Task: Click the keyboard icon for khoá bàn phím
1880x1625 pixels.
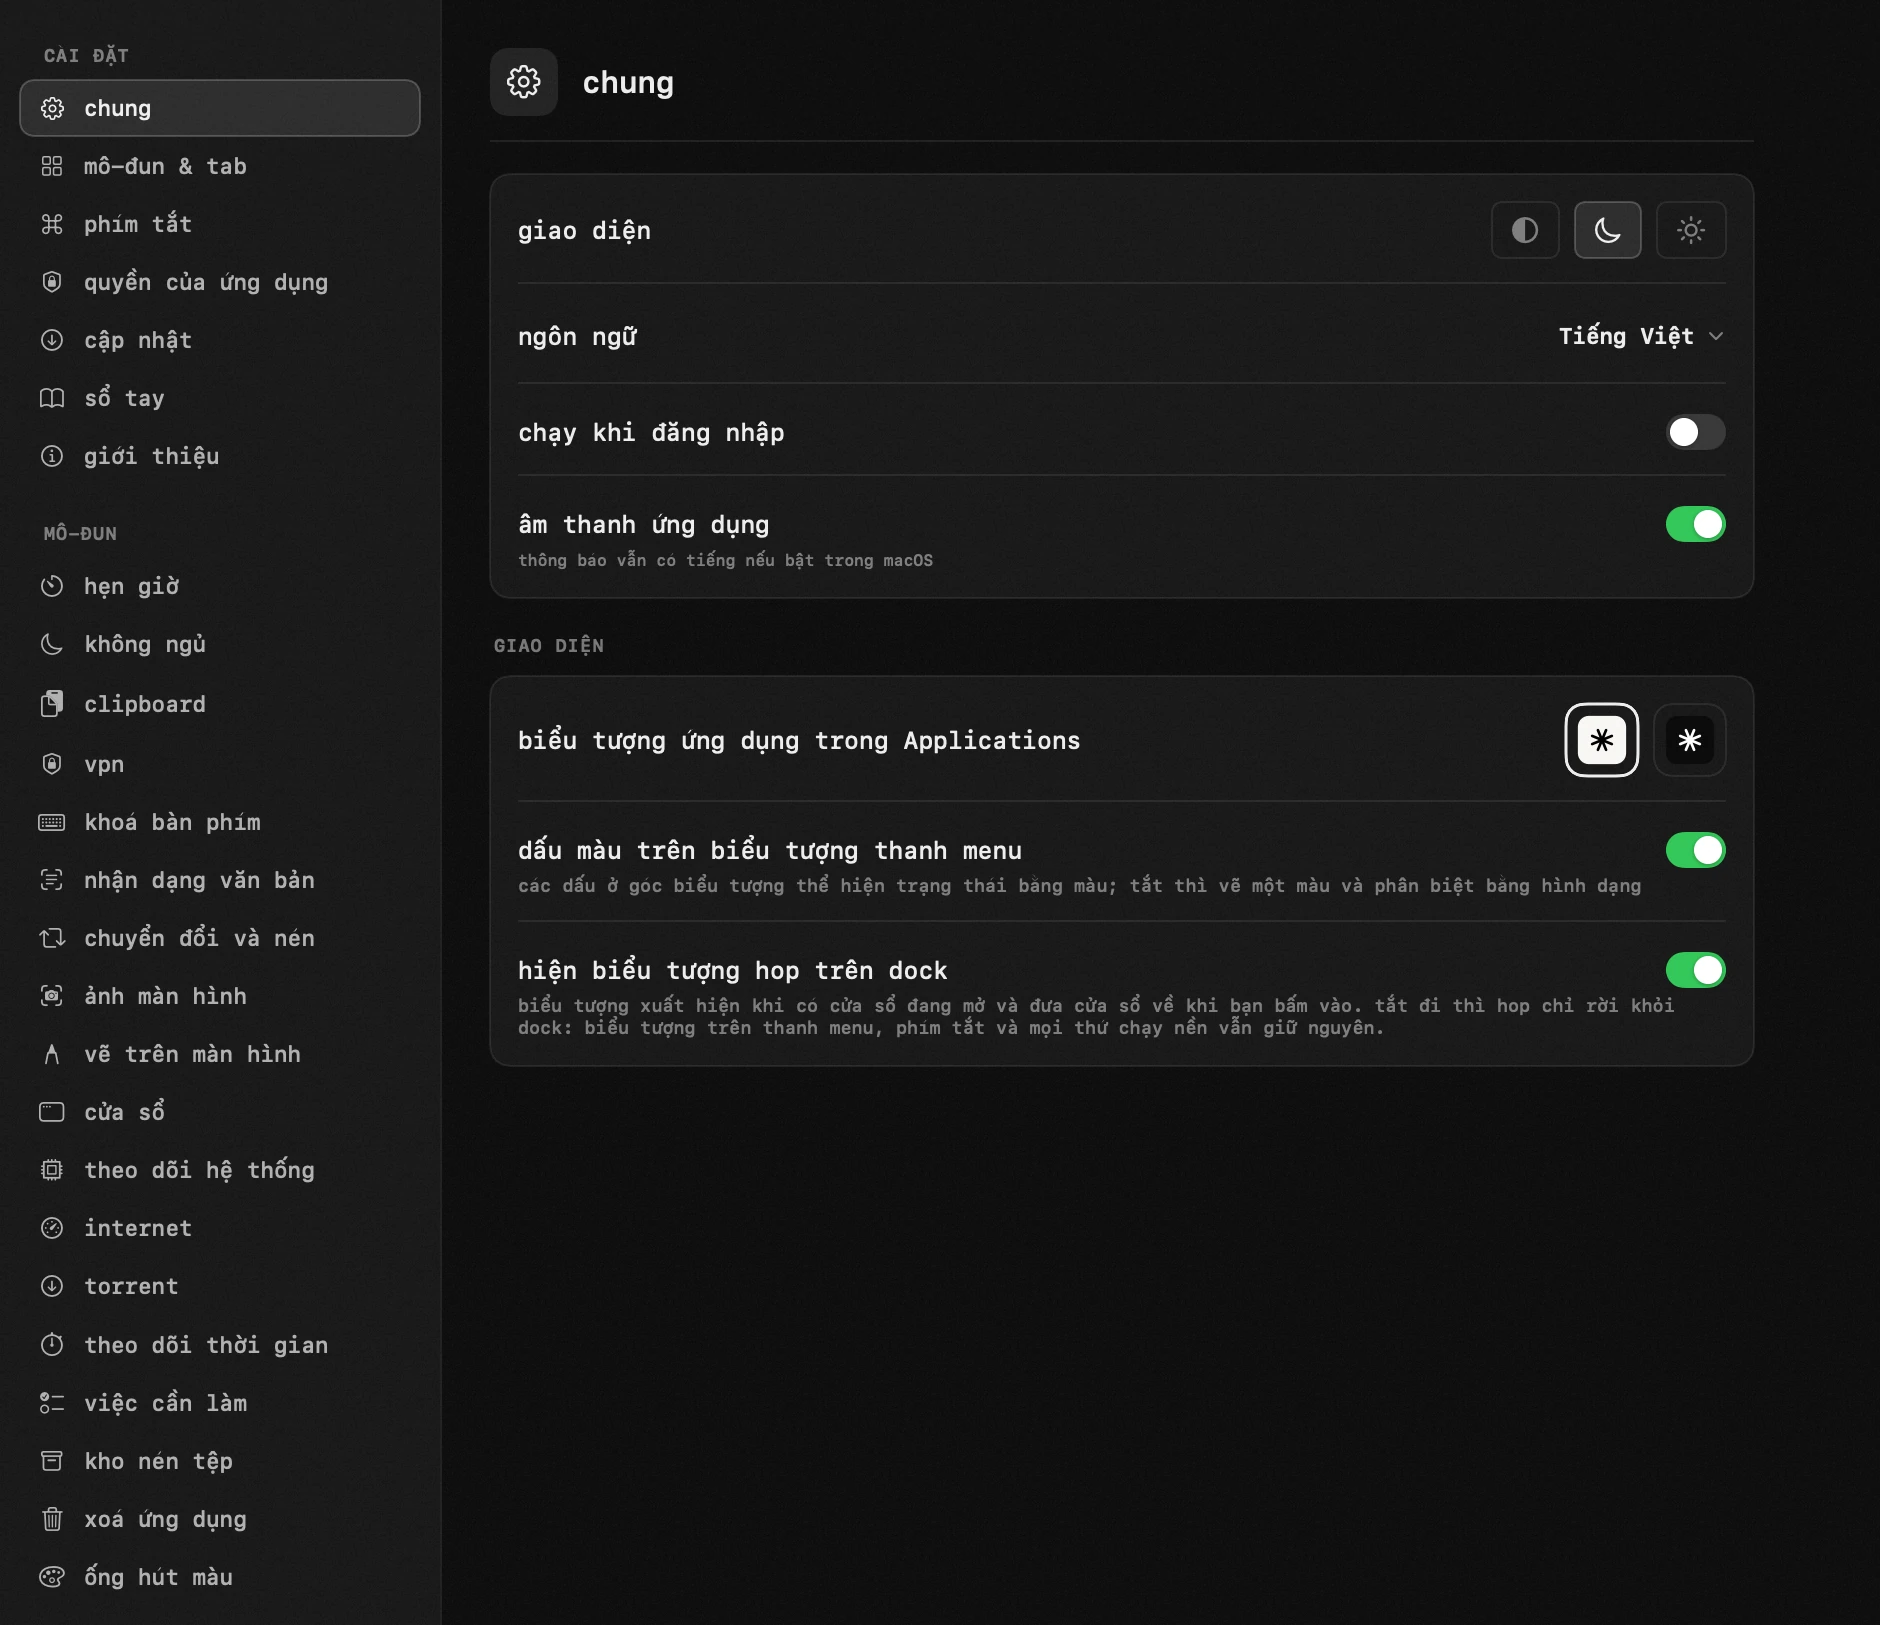Action: coord(52,822)
